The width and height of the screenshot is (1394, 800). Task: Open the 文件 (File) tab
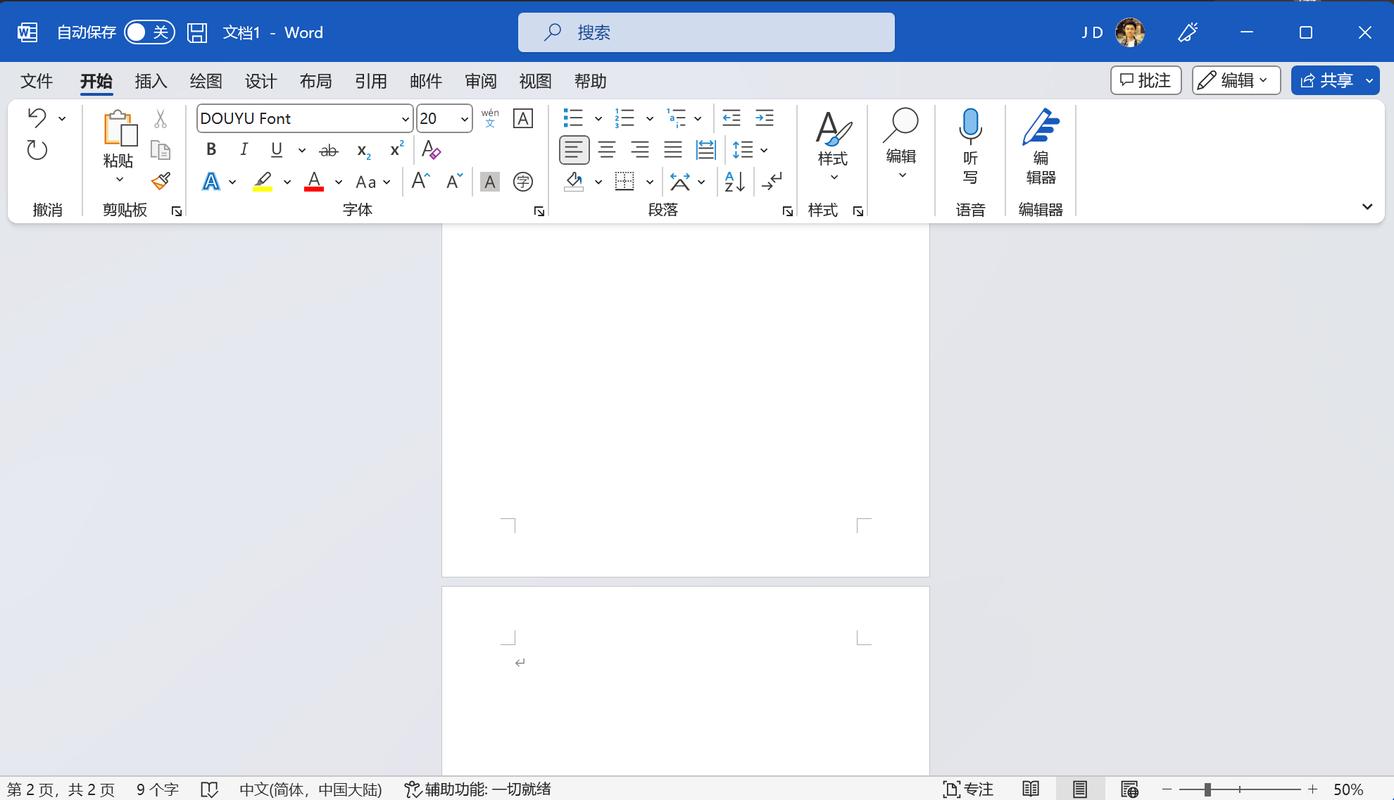(37, 81)
